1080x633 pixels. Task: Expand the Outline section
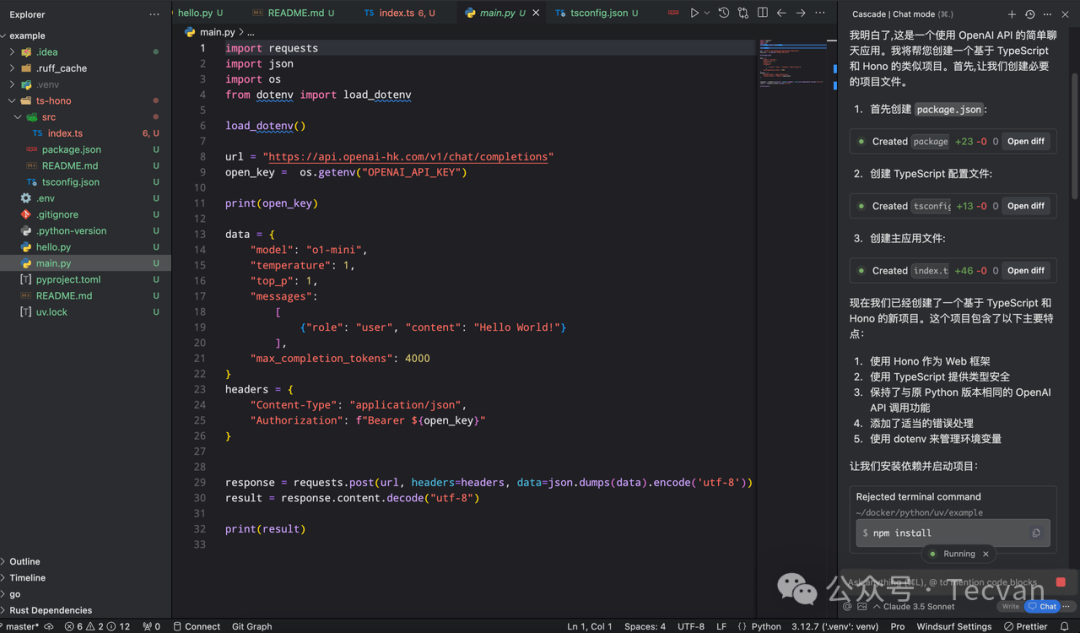click(25, 562)
